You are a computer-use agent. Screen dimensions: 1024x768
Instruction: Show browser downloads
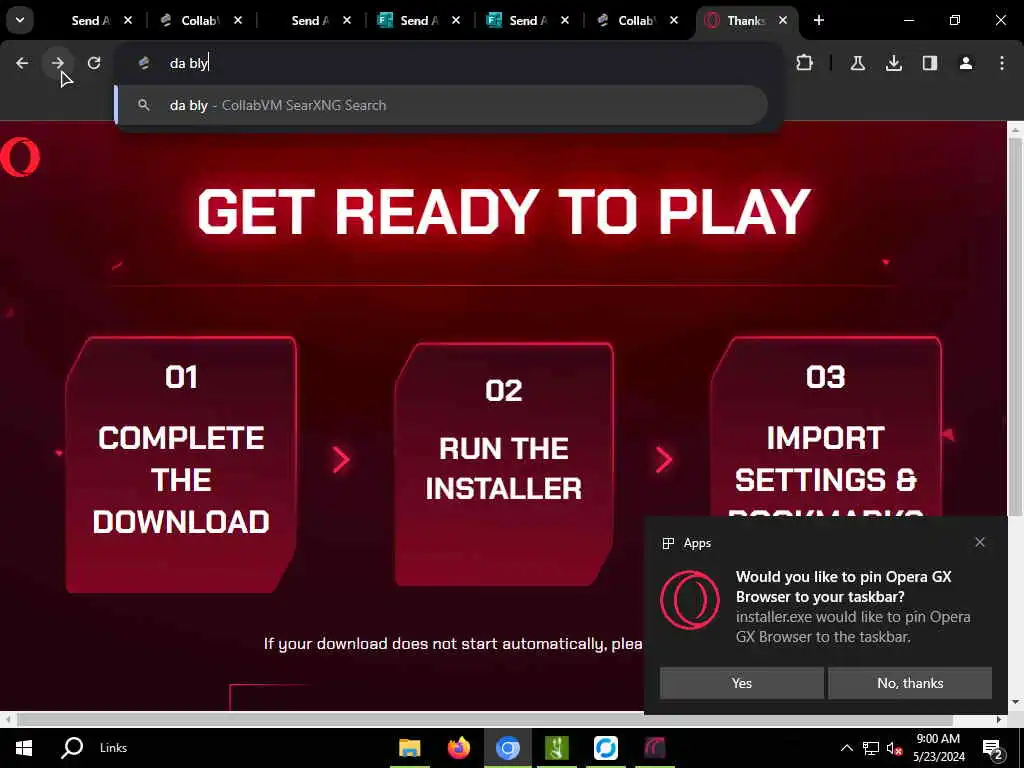point(893,63)
